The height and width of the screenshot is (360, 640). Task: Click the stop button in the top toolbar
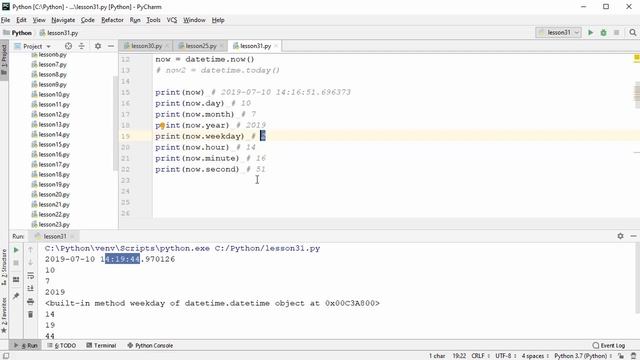click(x=616, y=32)
